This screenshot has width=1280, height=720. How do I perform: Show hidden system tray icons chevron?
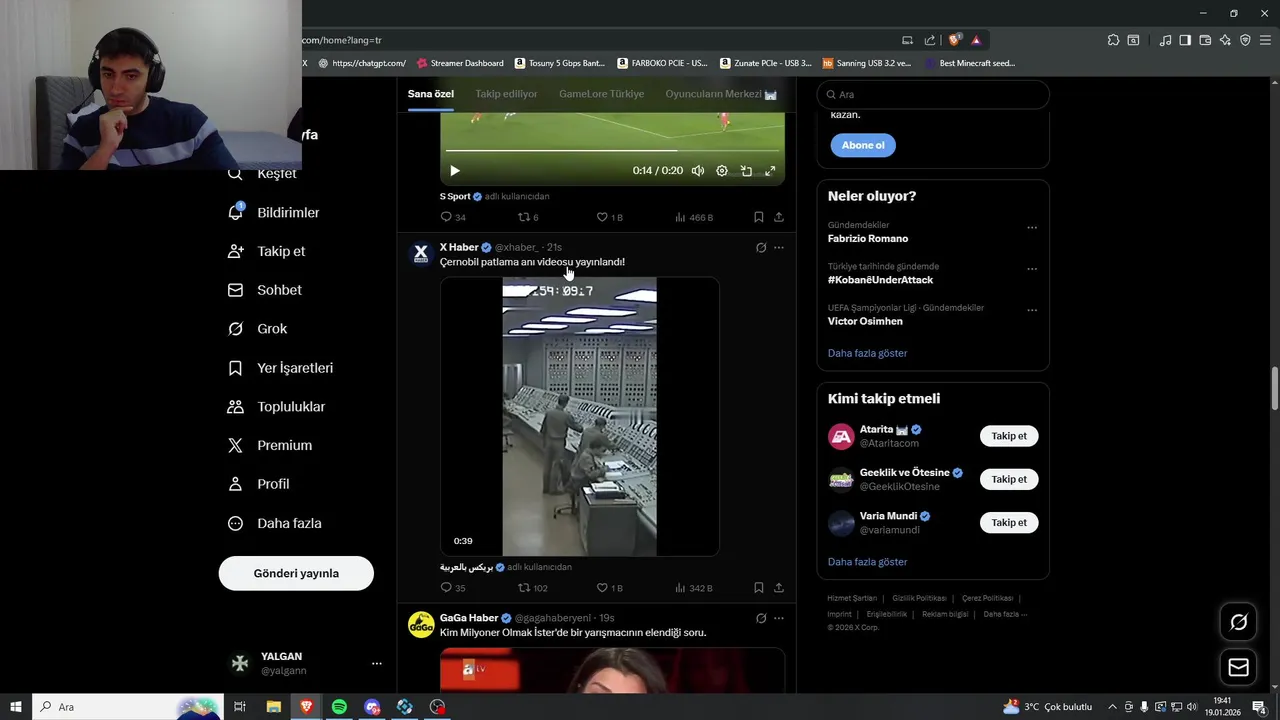(1112, 707)
